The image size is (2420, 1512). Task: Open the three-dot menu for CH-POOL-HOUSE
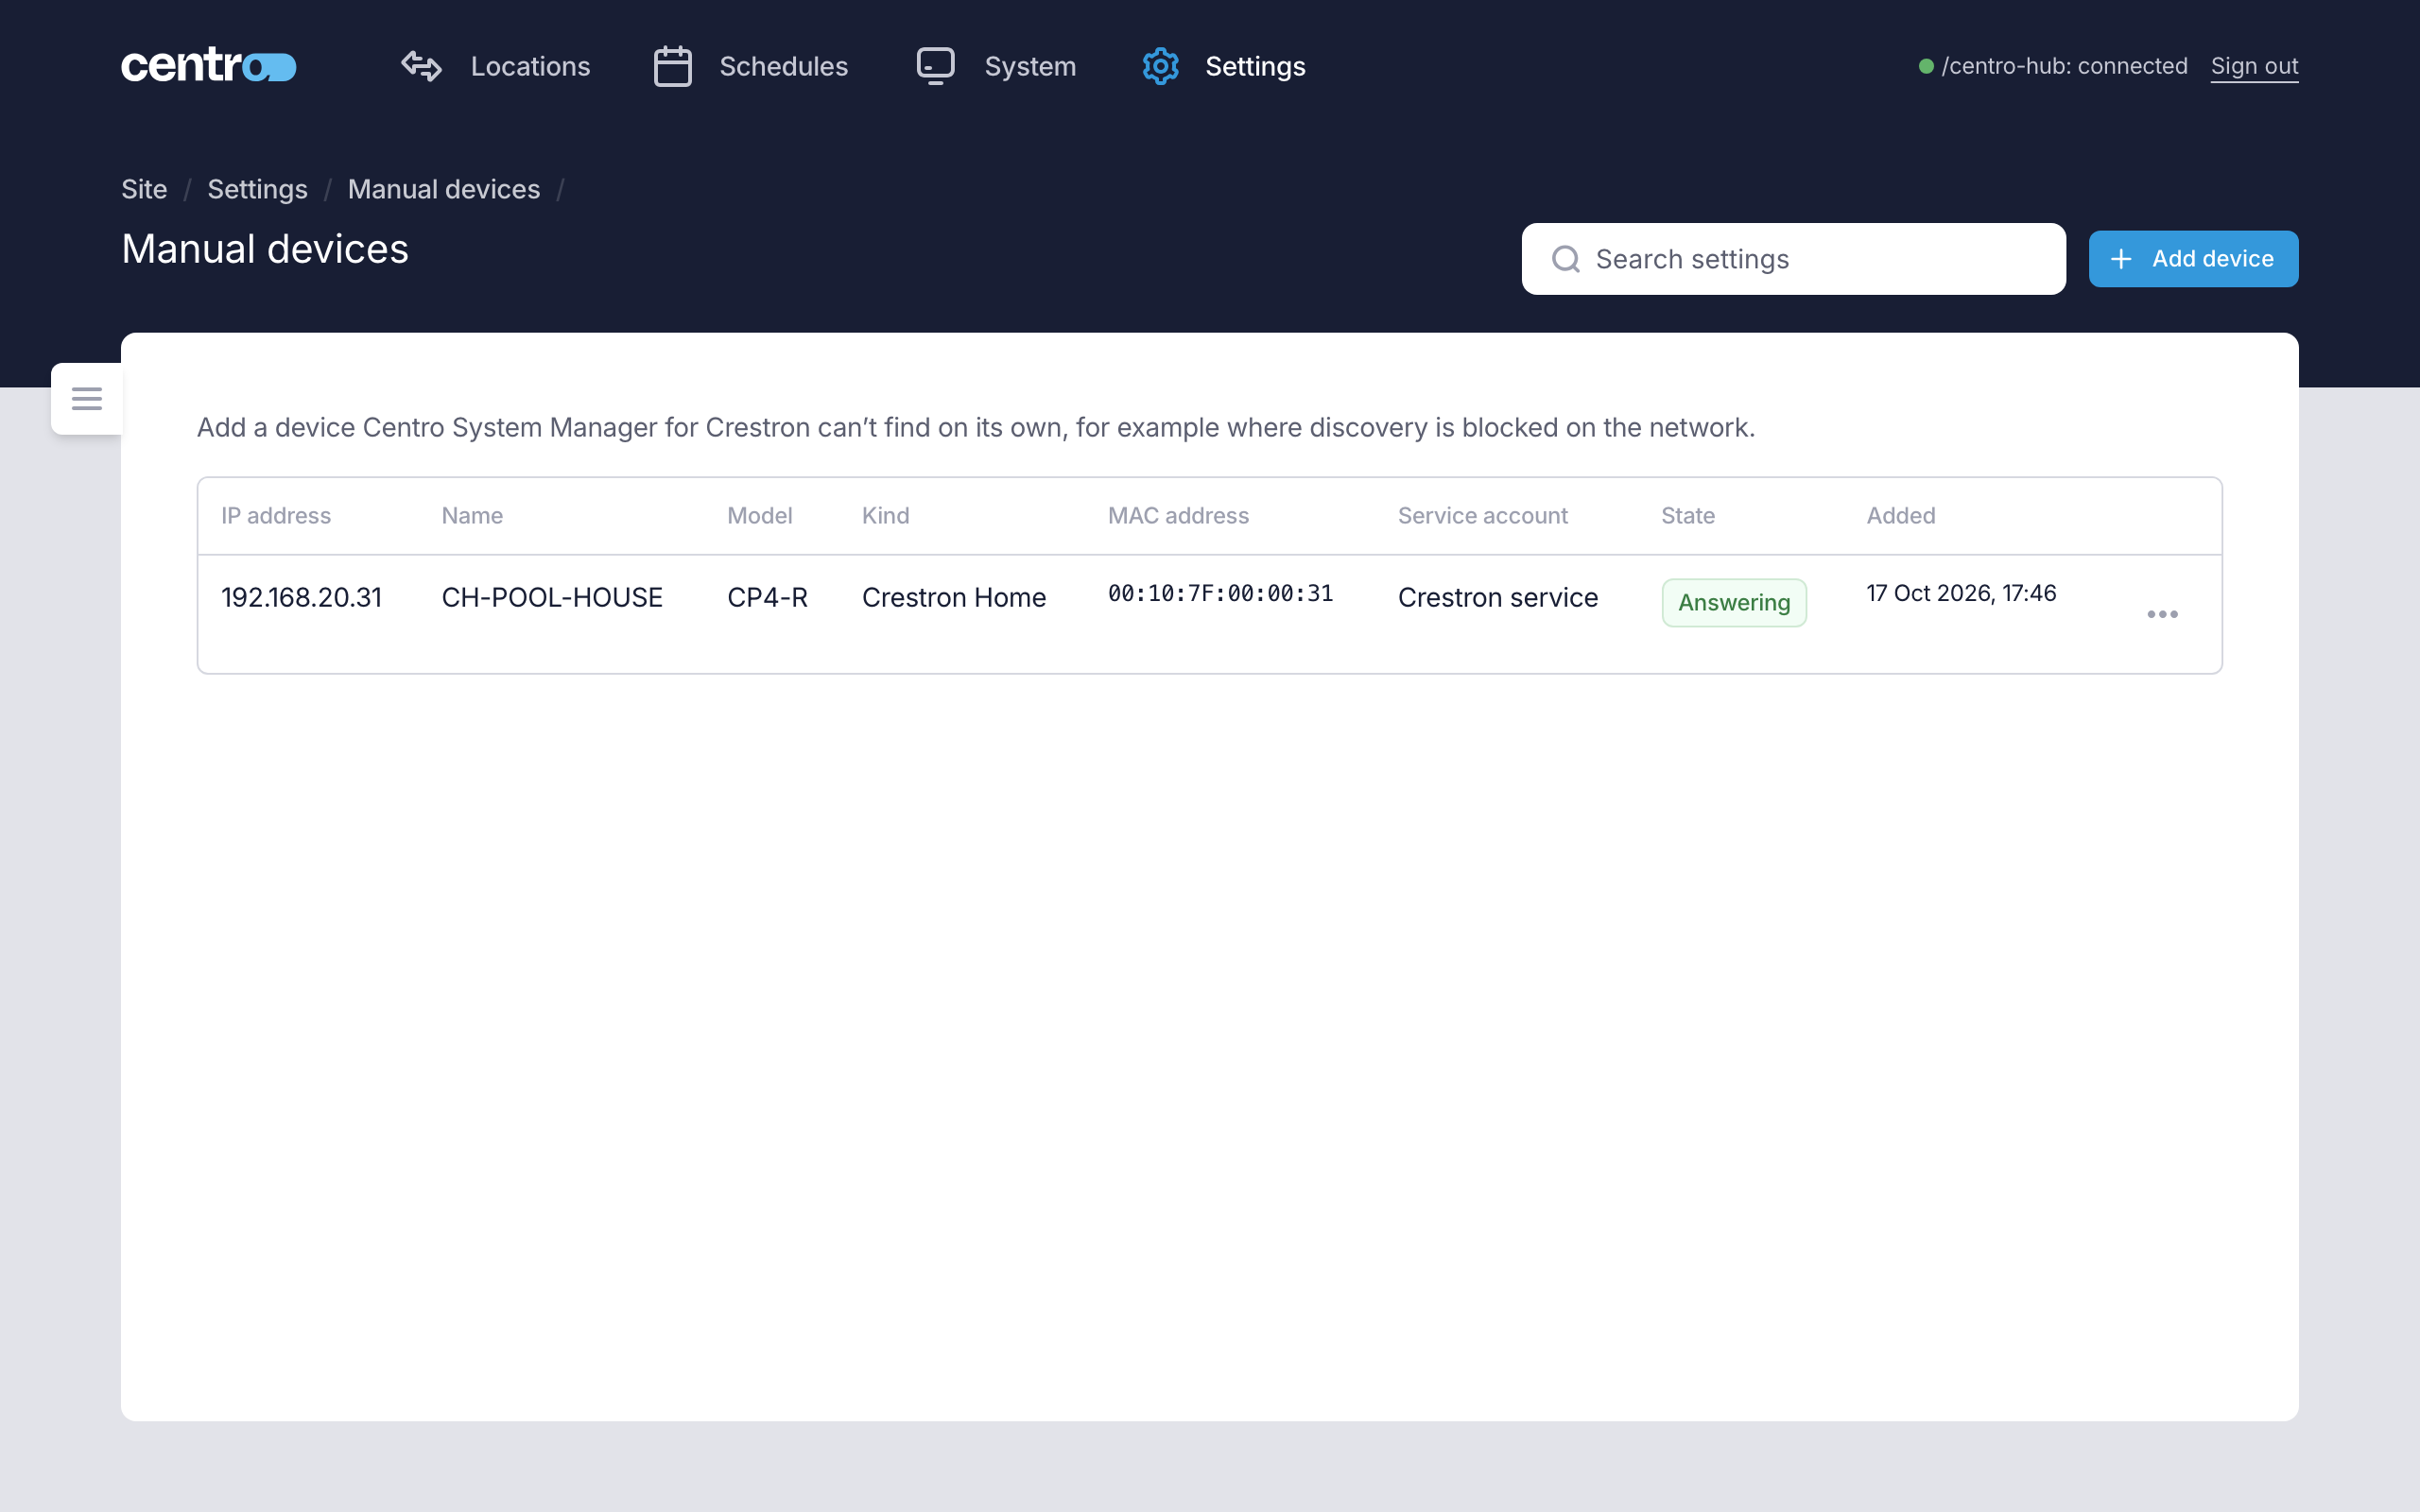click(x=2162, y=614)
